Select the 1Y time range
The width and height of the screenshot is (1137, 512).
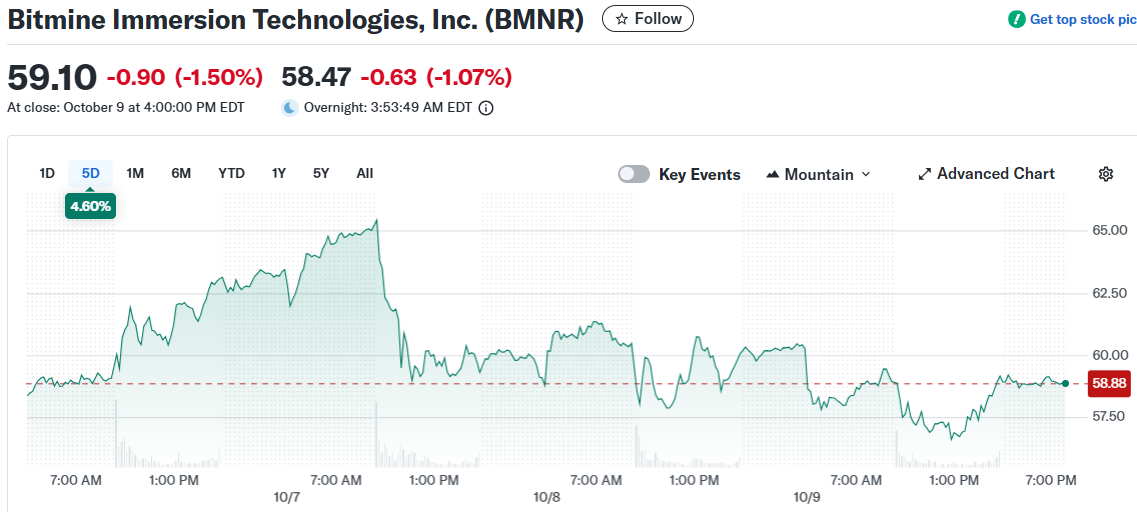pyautogui.click(x=279, y=173)
